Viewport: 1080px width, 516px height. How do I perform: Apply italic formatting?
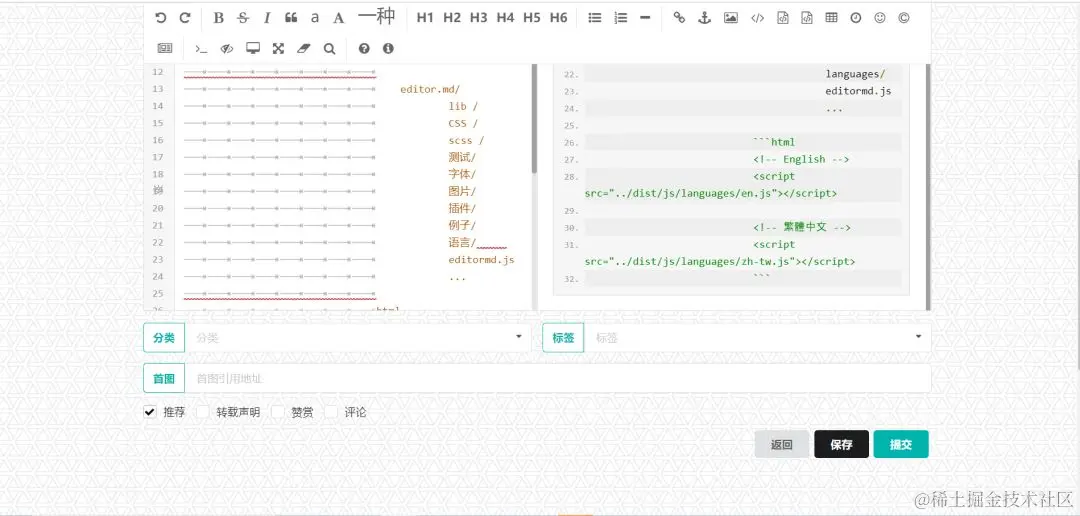coord(267,18)
